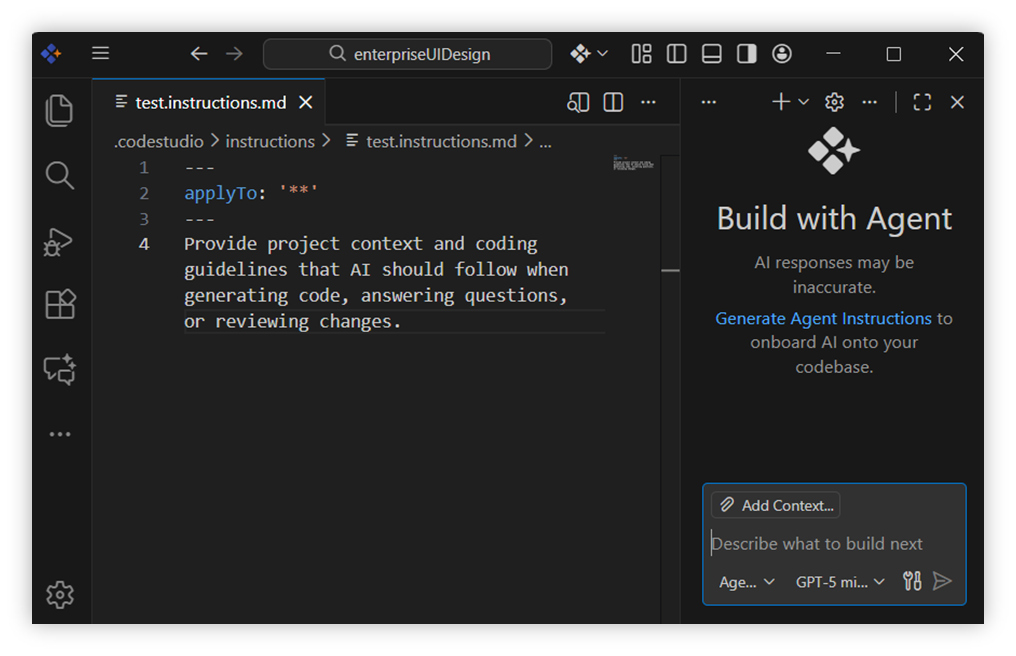Open the Chat view in activity bar
1016x656 pixels.
[x=60, y=370]
